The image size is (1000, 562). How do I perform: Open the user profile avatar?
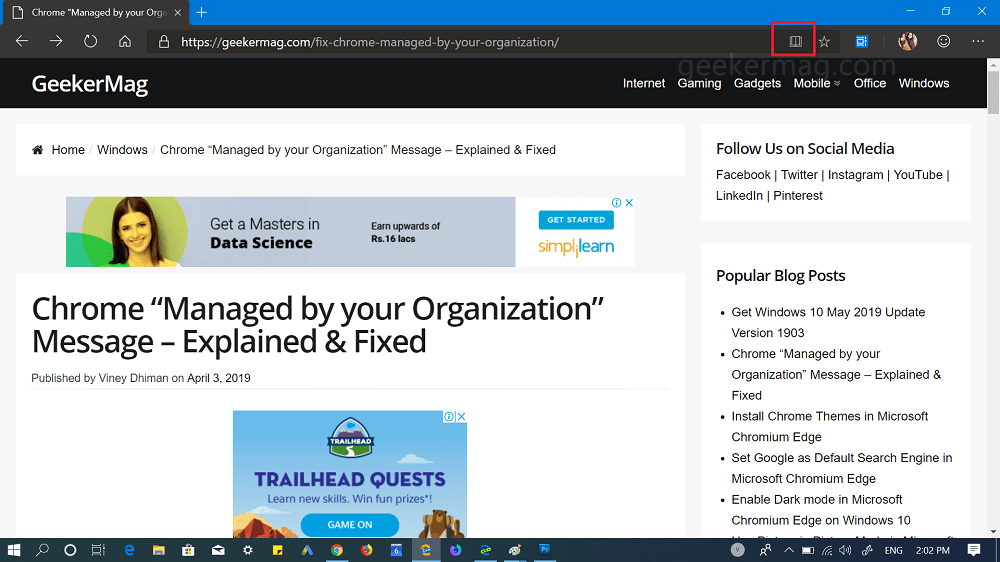click(x=908, y=41)
